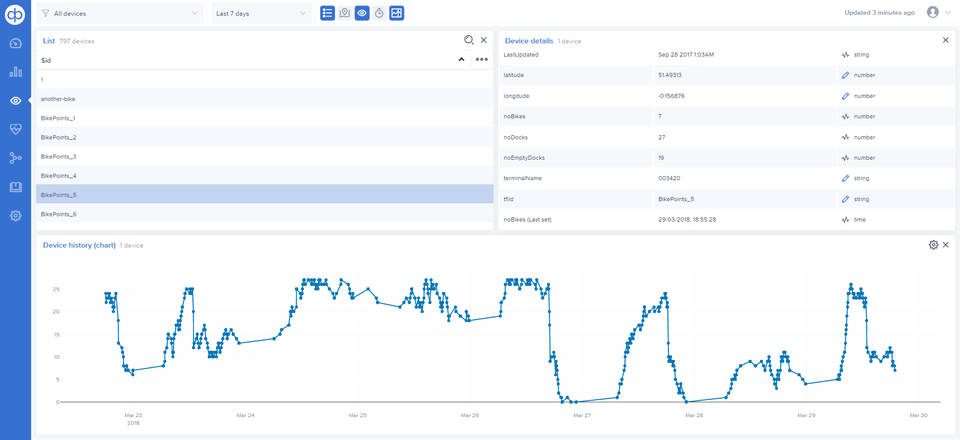
Task: Open the settings gear in left sidebar
Action: click(15, 216)
